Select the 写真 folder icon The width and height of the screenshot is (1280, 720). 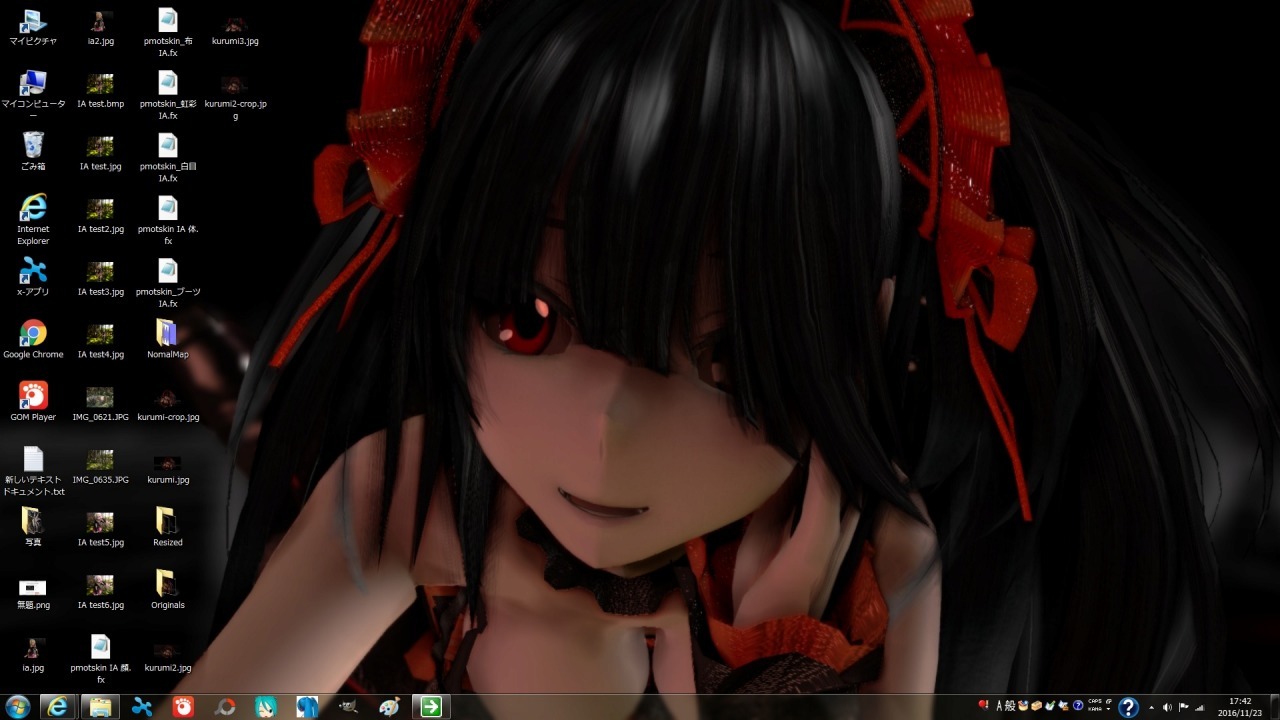[x=33, y=527]
